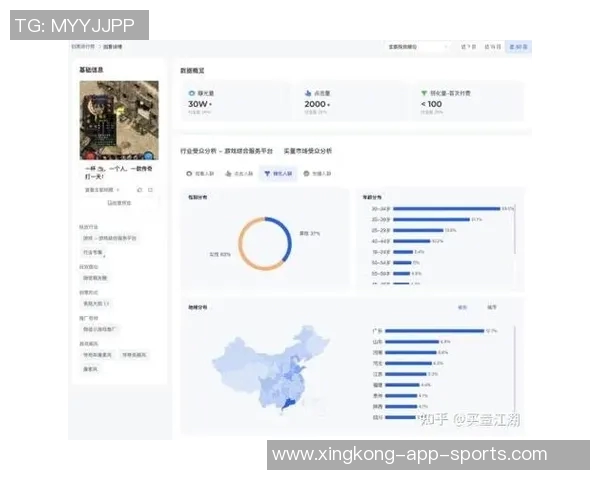Click the square icon under the creative caption
Viewport: 600px width, 480px height.
pyautogui.click(x=150, y=190)
